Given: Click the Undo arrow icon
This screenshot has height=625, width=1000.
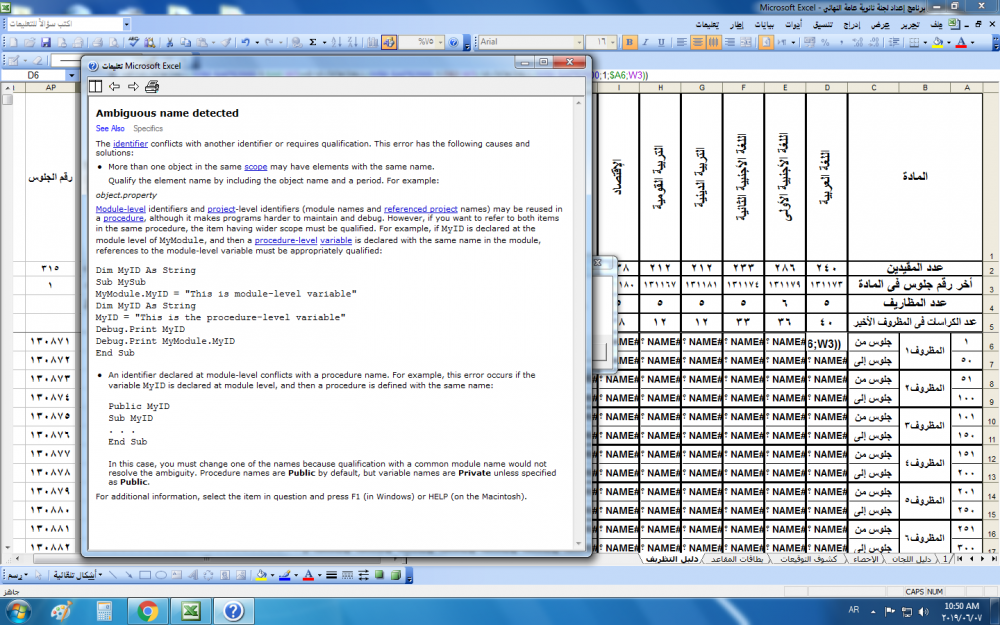Looking at the screenshot, I should (246, 42).
